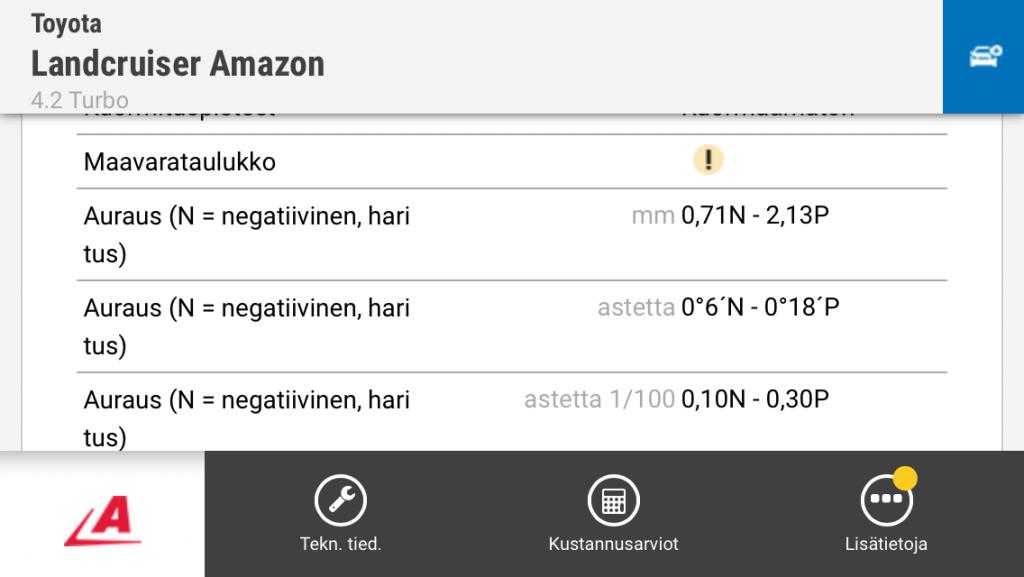Image resolution: width=1024 pixels, height=577 pixels.
Task: Tap the yellow notification dot on Lisätietoja
Action: [x=905, y=478]
